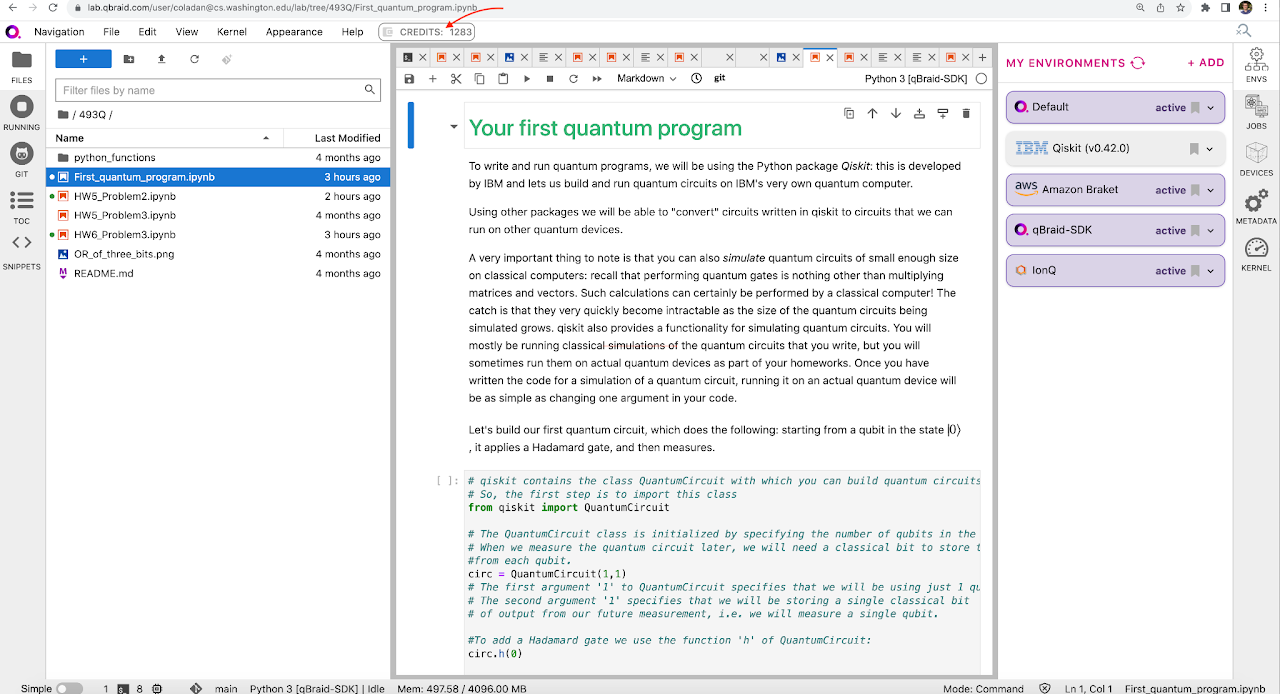Open the JOBS panel in the right sidebar
This screenshot has width=1280, height=694.
pyautogui.click(x=1256, y=113)
